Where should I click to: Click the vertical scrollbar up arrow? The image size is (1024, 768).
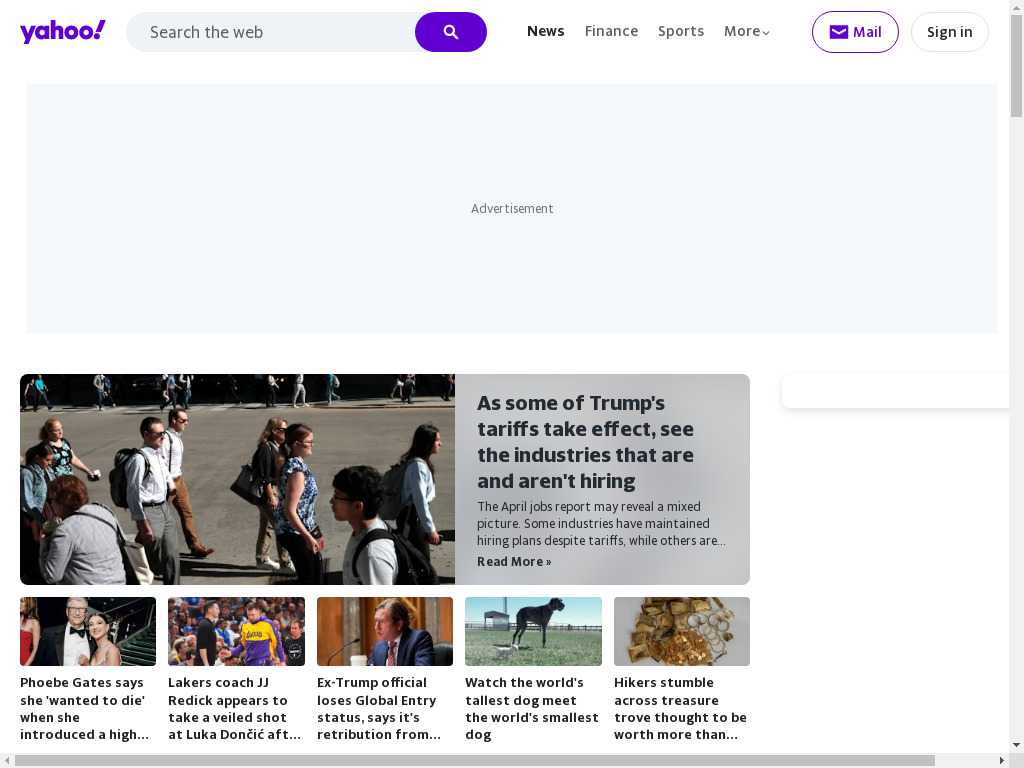point(1016,6)
